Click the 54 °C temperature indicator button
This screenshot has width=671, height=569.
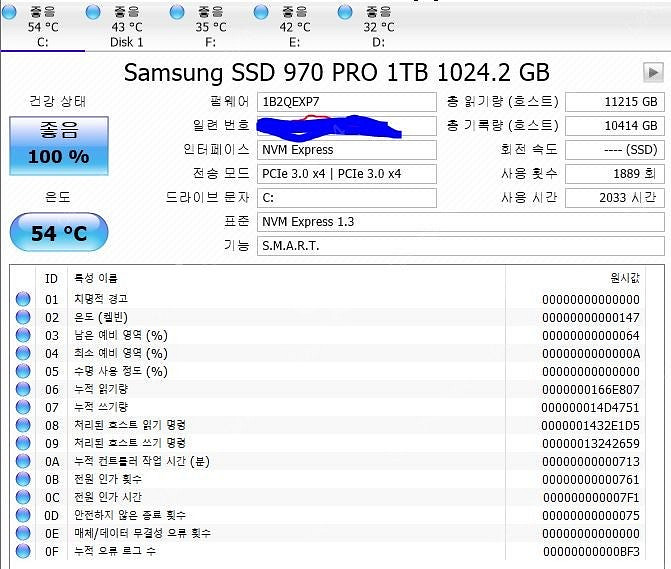59,232
